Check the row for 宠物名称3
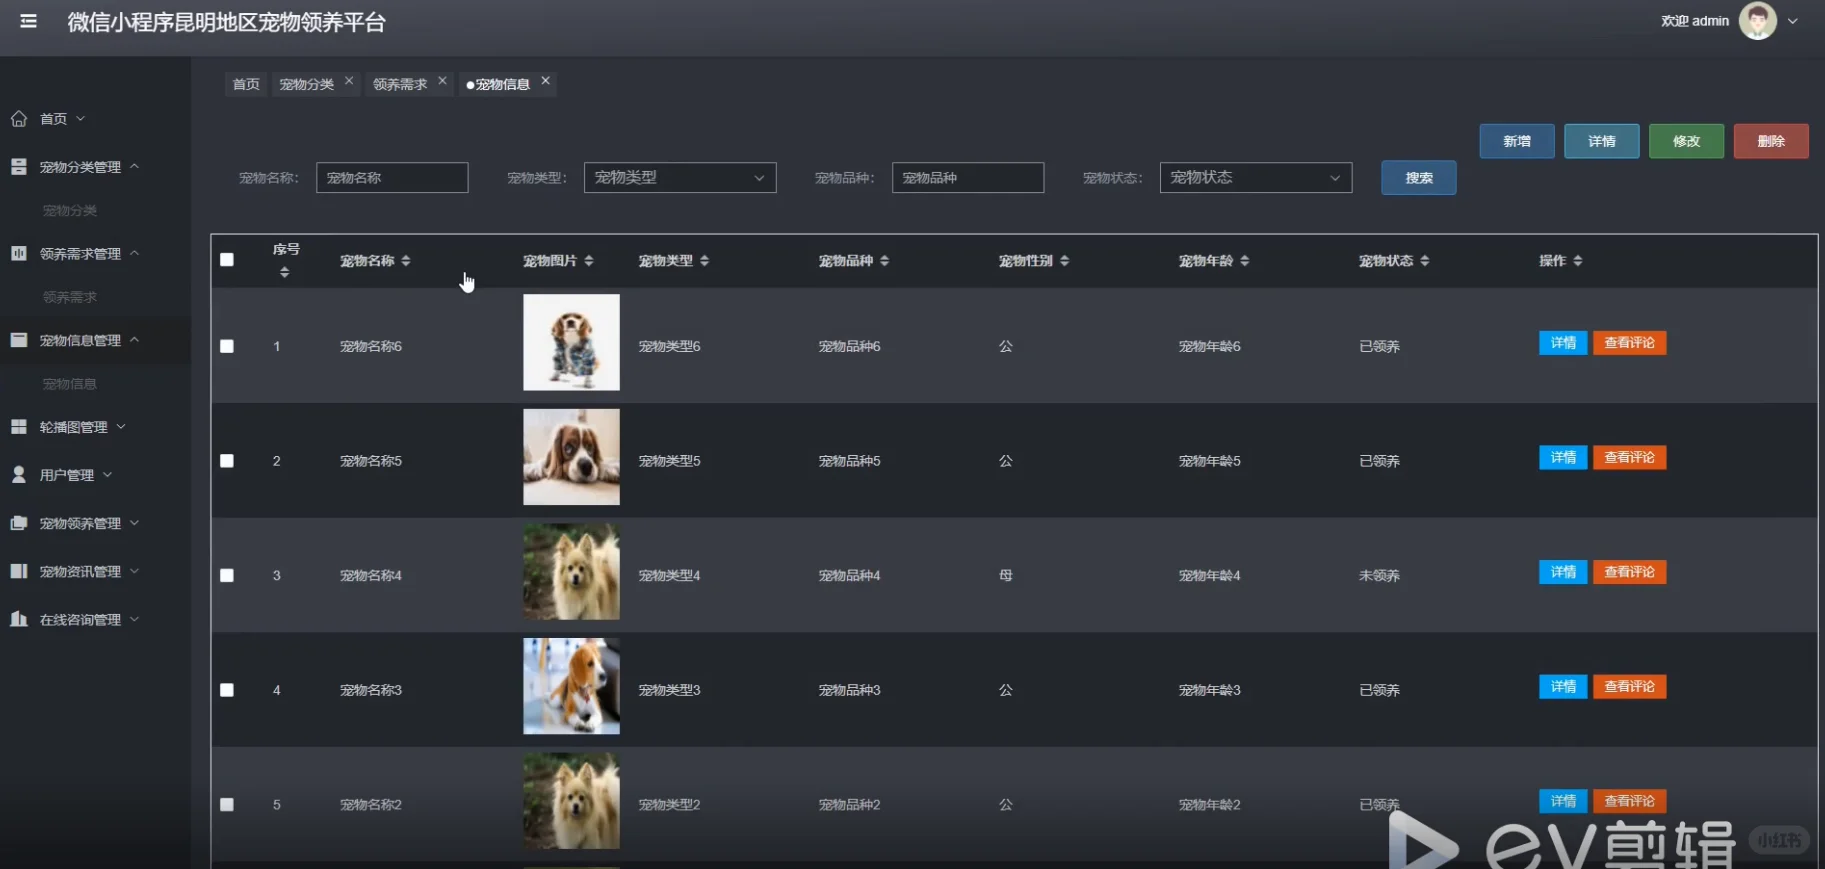The image size is (1825, 869). coord(227,690)
